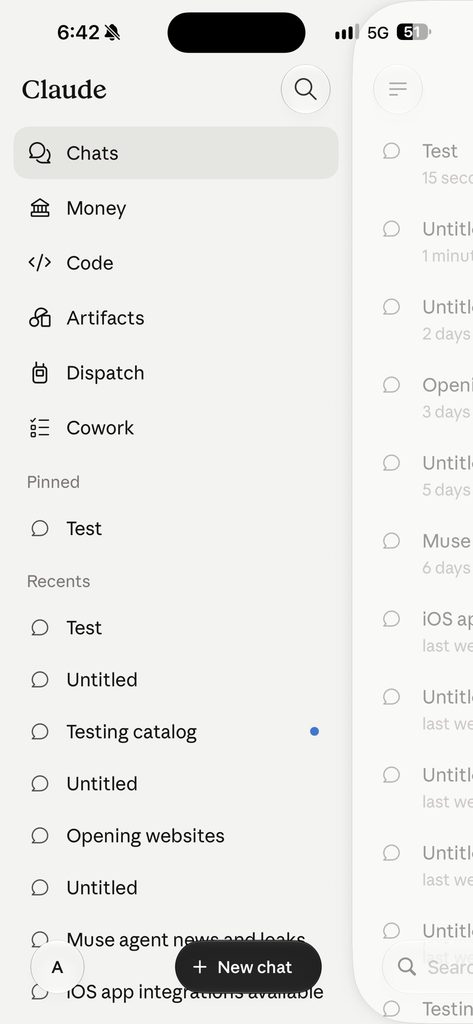Click the search field in chat list
Image resolution: width=473 pixels, height=1024 pixels.
428,967
